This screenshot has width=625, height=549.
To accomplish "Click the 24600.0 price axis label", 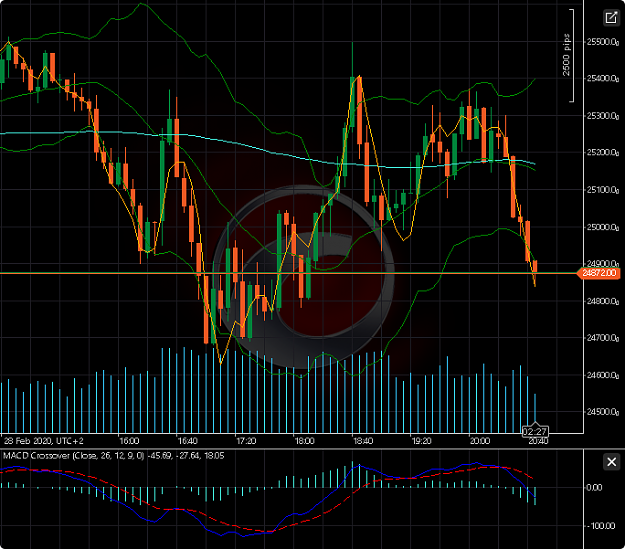I will (x=602, y=375).
